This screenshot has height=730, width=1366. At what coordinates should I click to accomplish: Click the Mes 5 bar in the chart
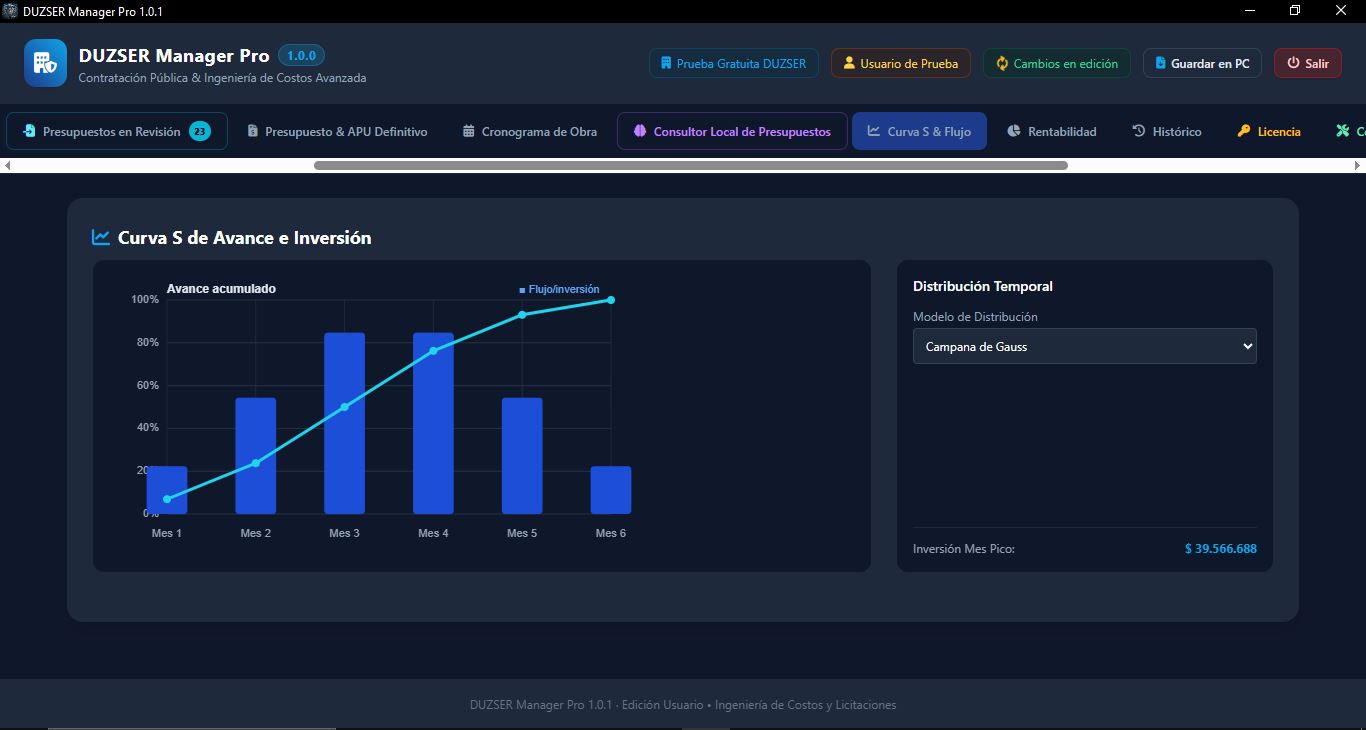tap(522, 456)
